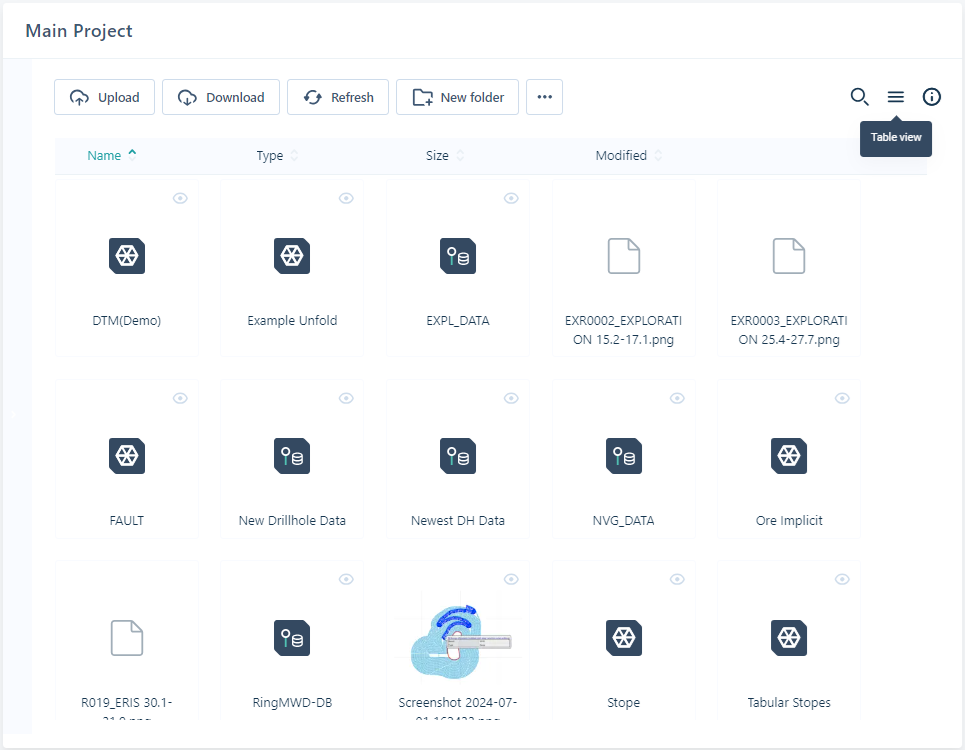This screenshot has width=965, height=750.
Task: Sort files by Type column
Action: tap(270, 156)
